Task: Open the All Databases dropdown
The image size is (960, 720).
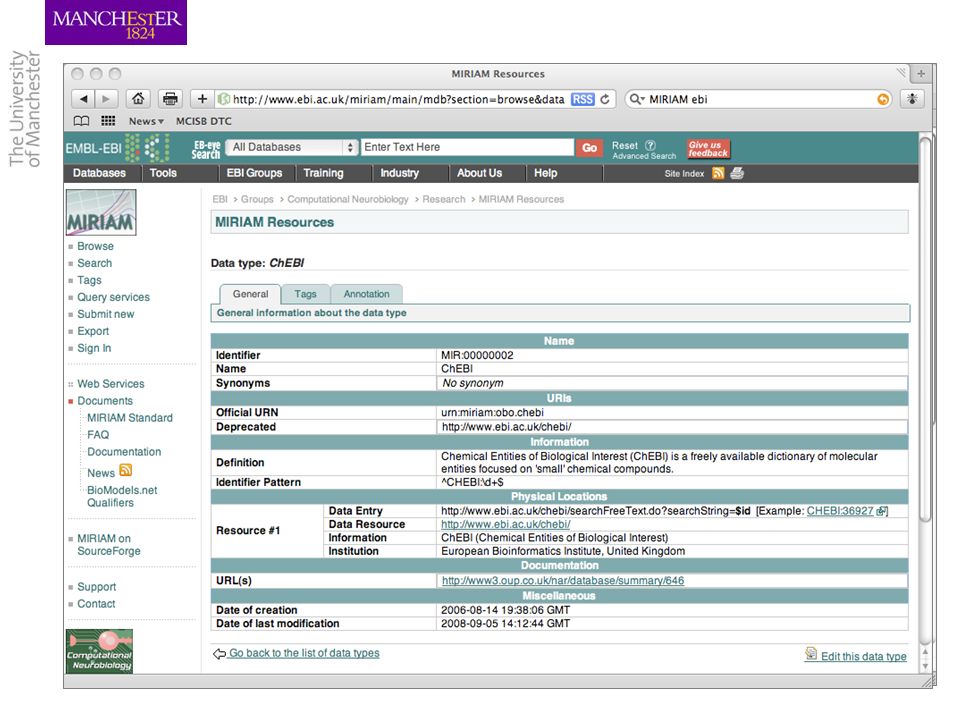Action: click(291, 147)
